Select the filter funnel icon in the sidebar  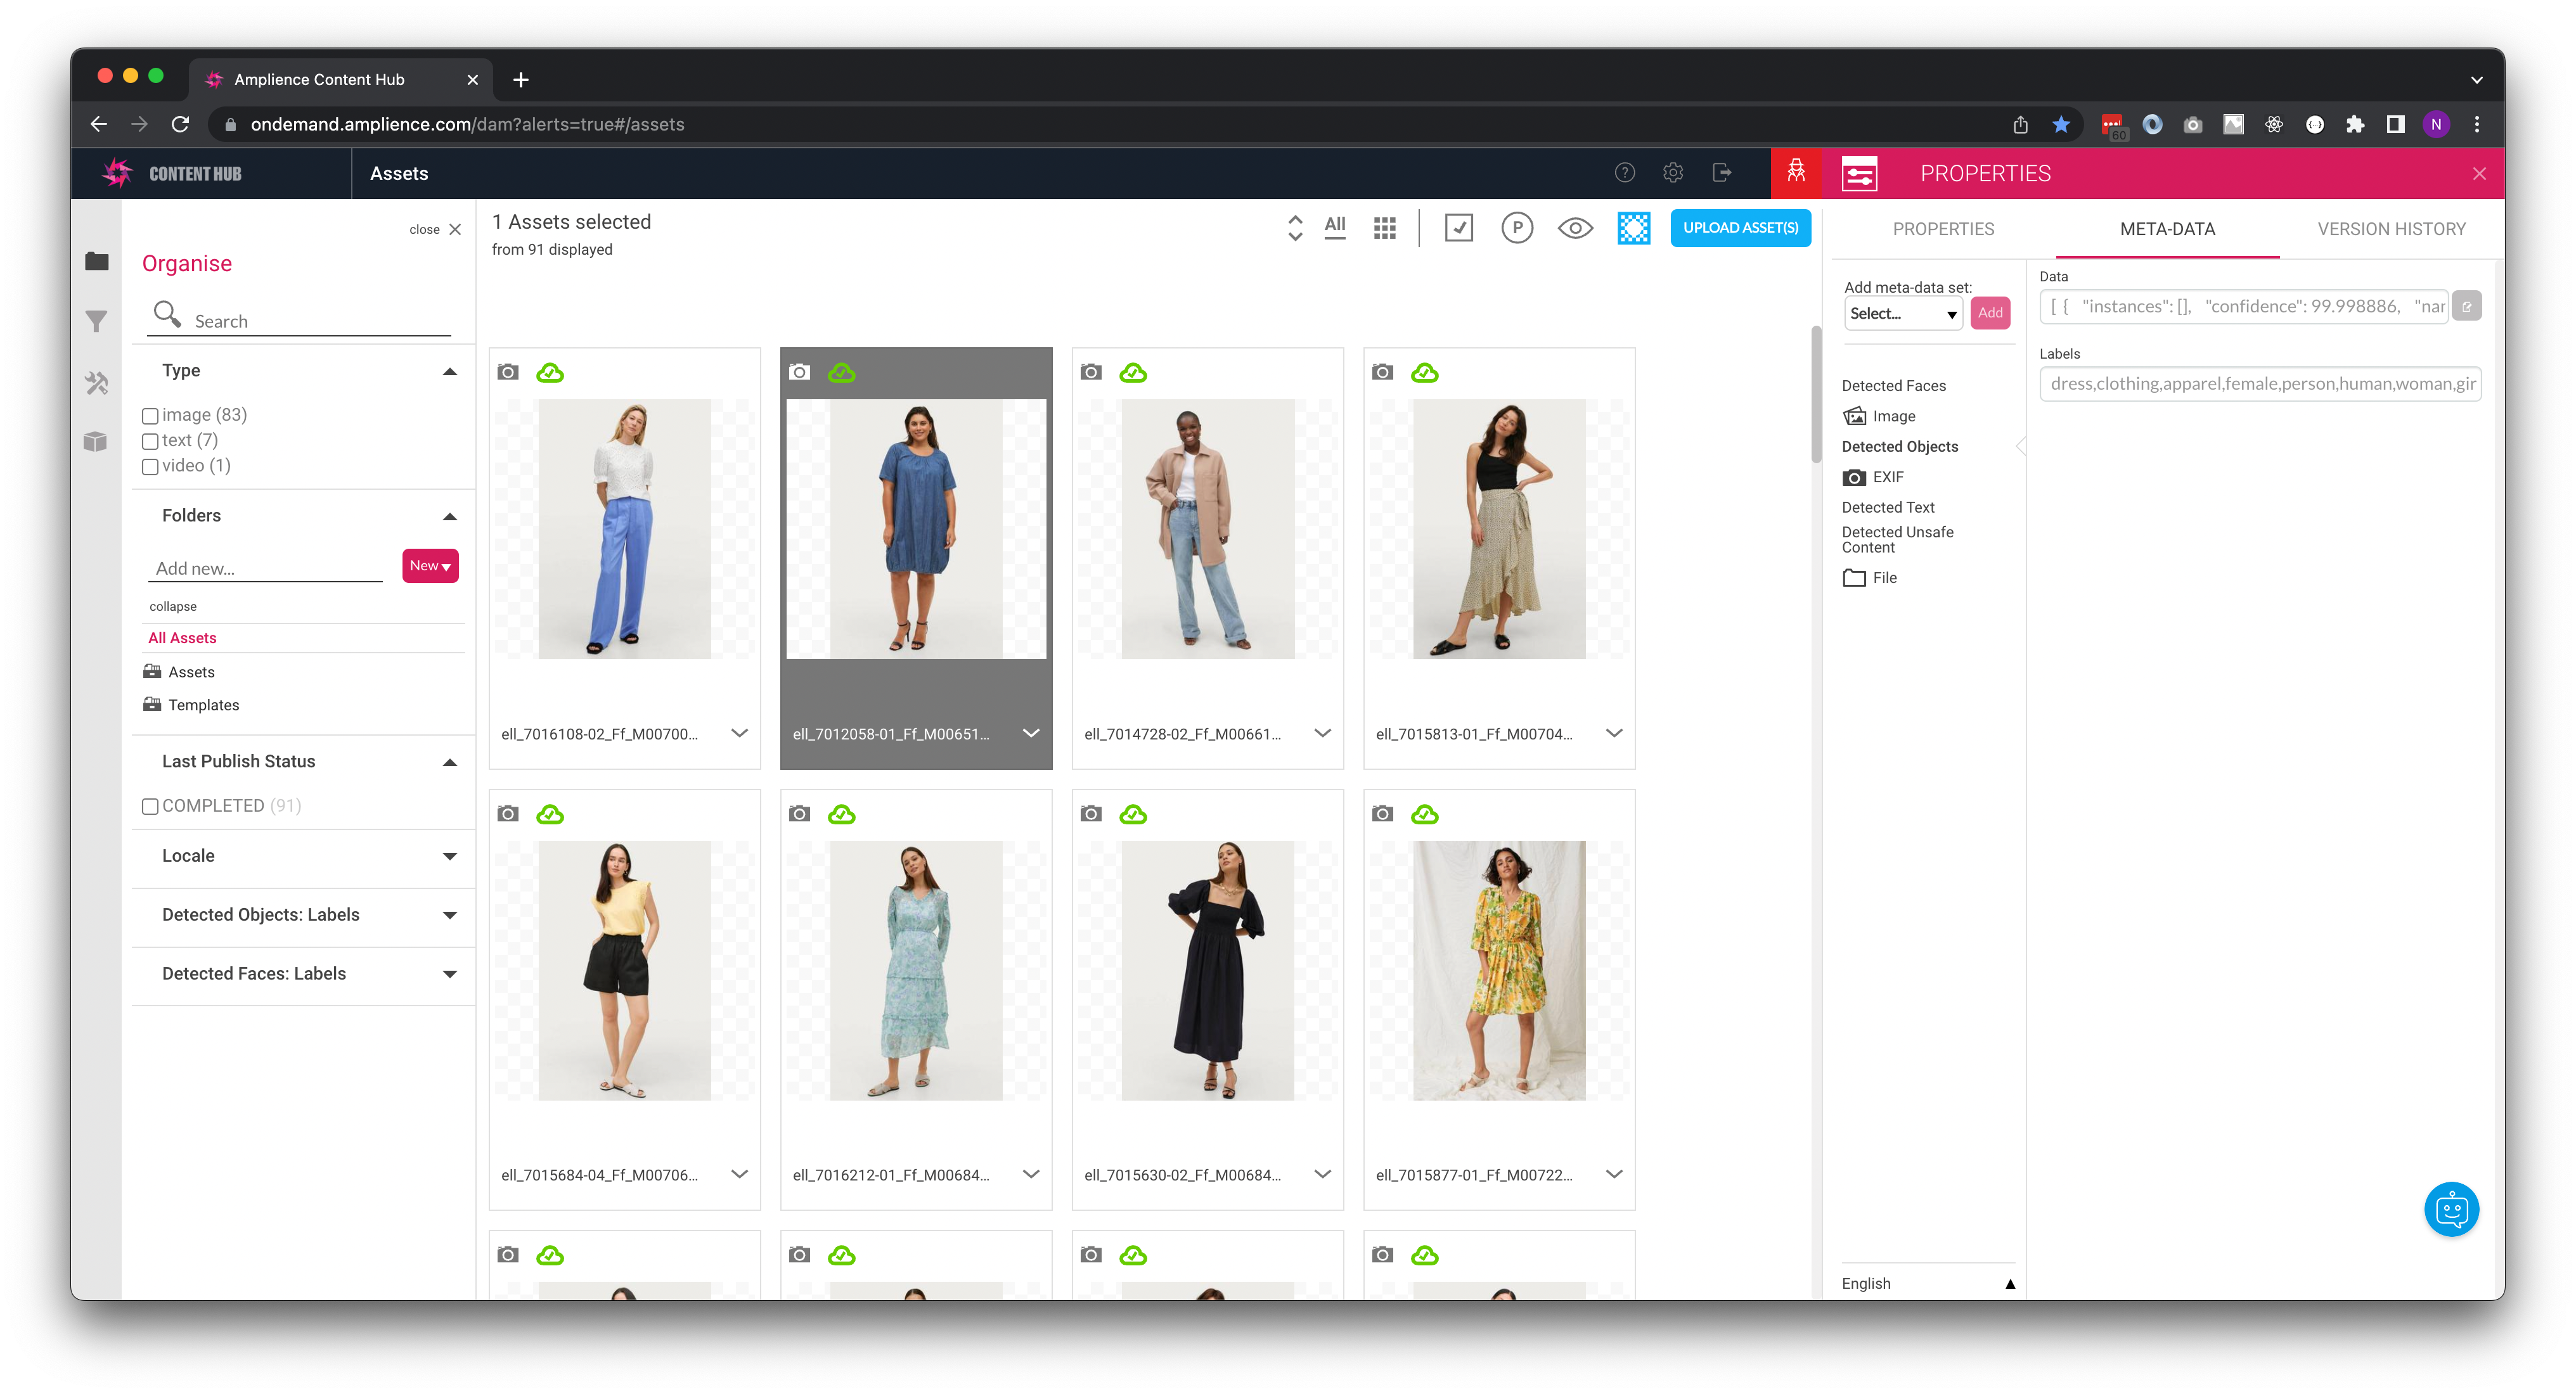[97, 321]
